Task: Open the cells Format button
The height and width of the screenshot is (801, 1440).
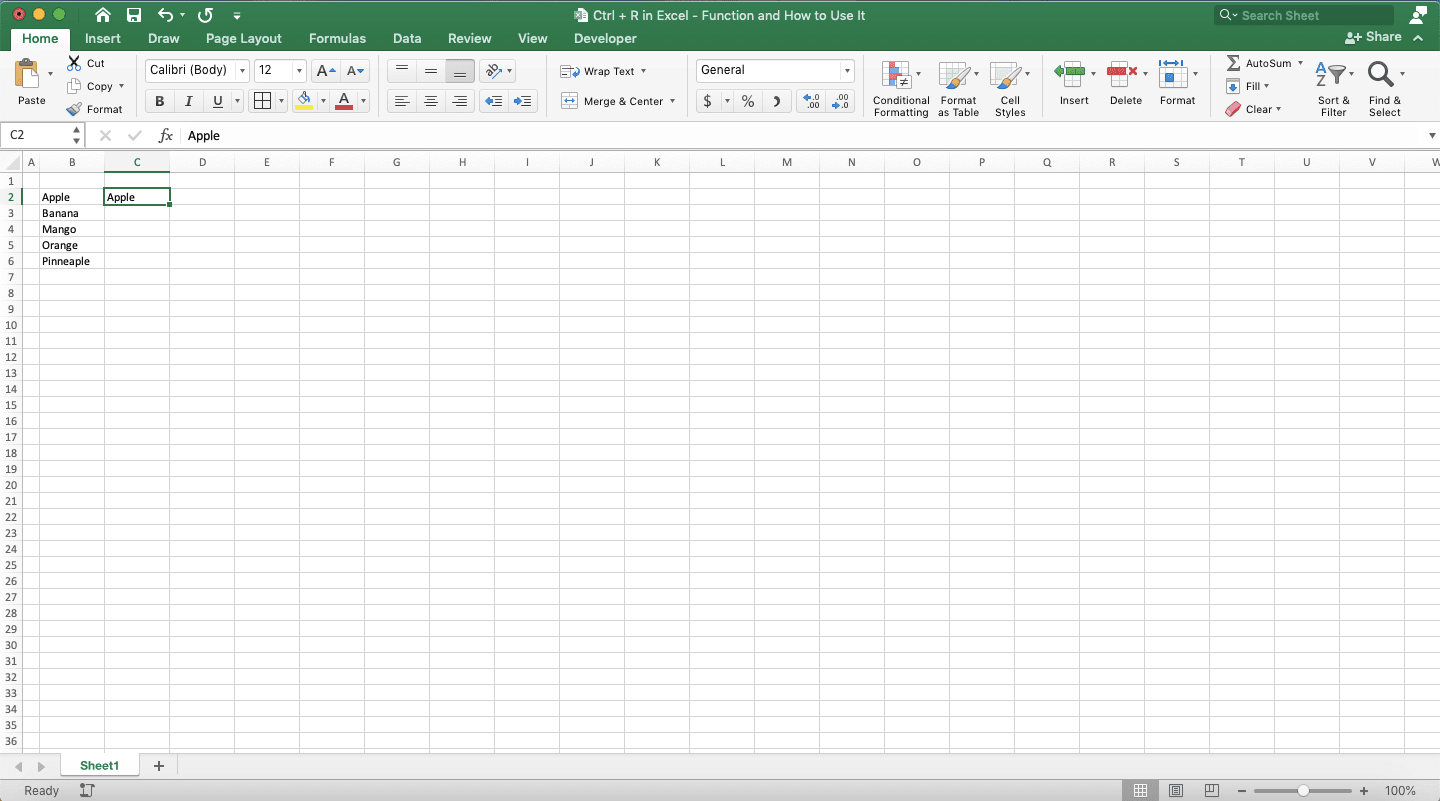Action: pos(1178,82)
